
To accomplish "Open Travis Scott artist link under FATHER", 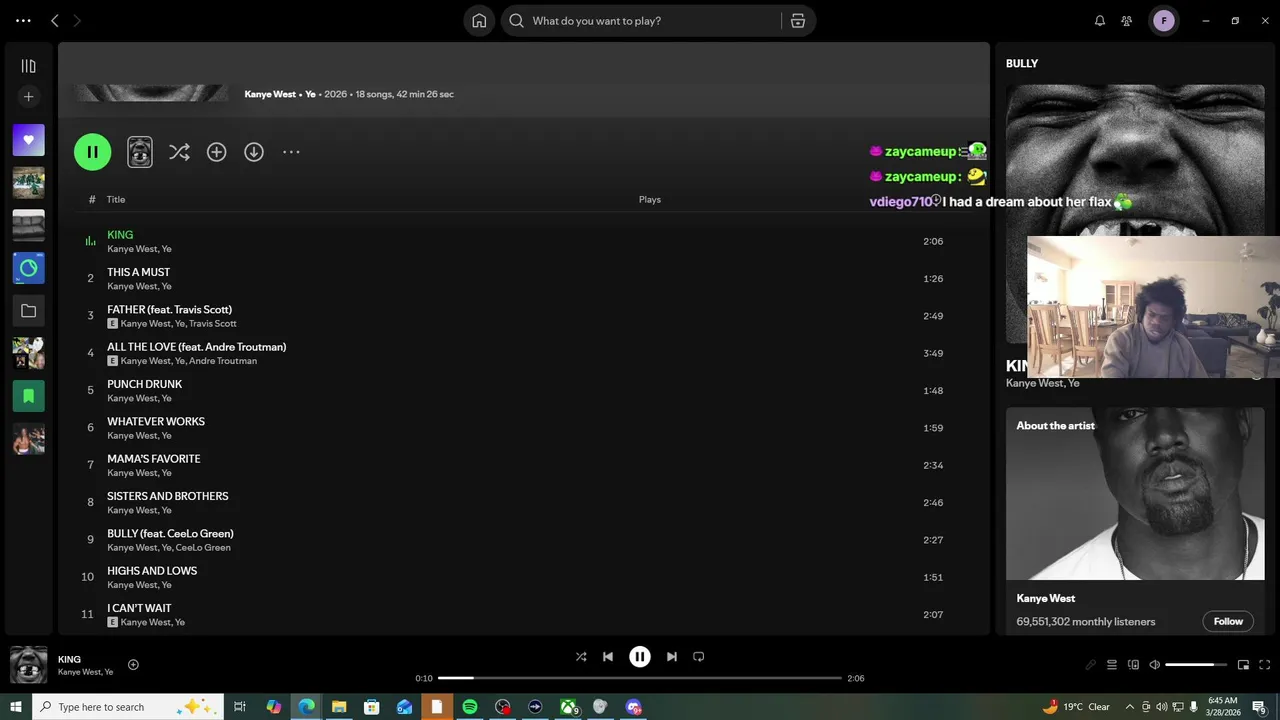I will pos(213,324).
